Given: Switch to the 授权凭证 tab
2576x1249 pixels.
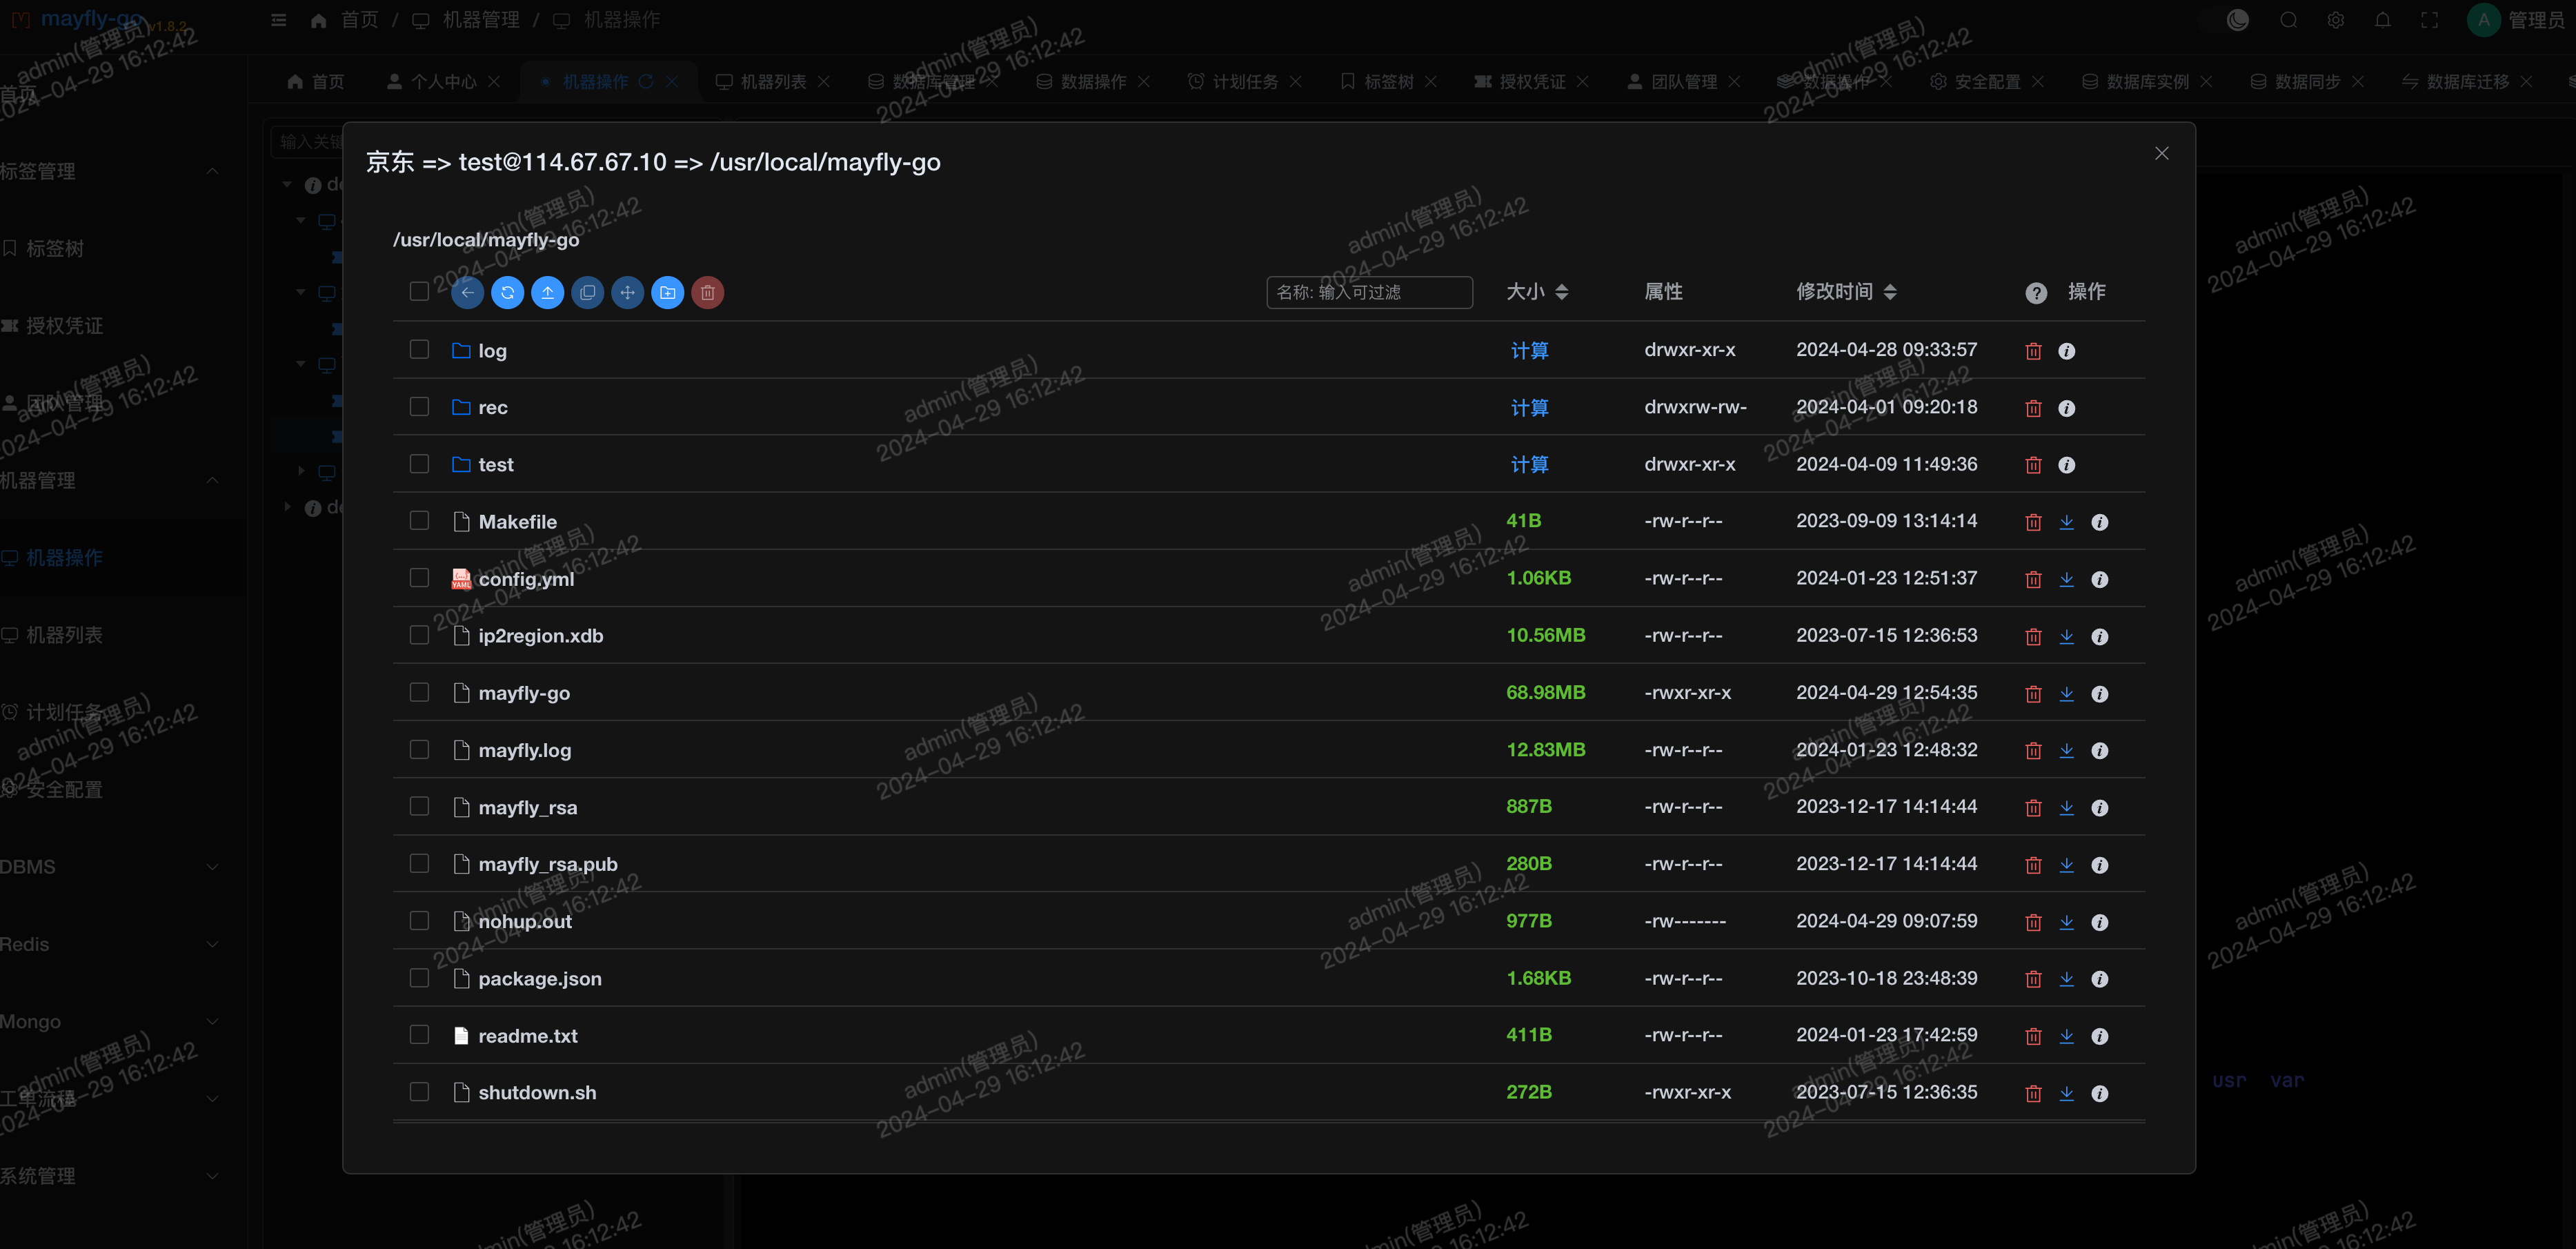Looking at the screenshot, I should click(1531, 81).
